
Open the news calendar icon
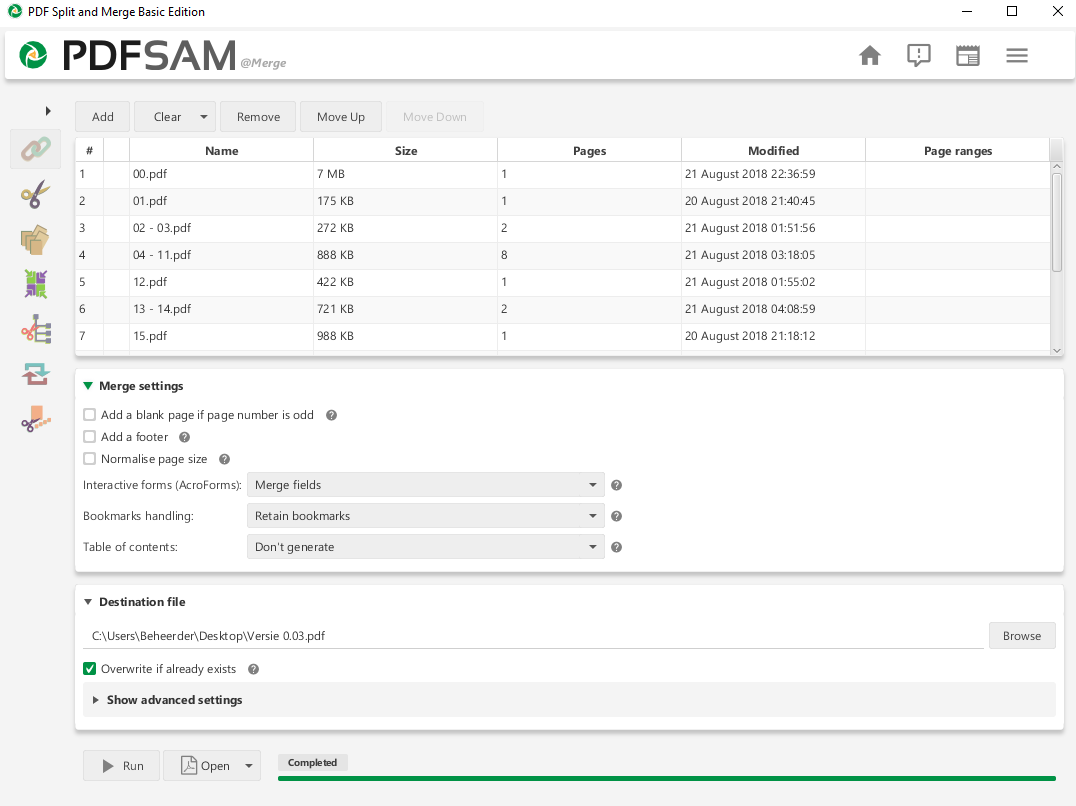(x=967, y=56)
